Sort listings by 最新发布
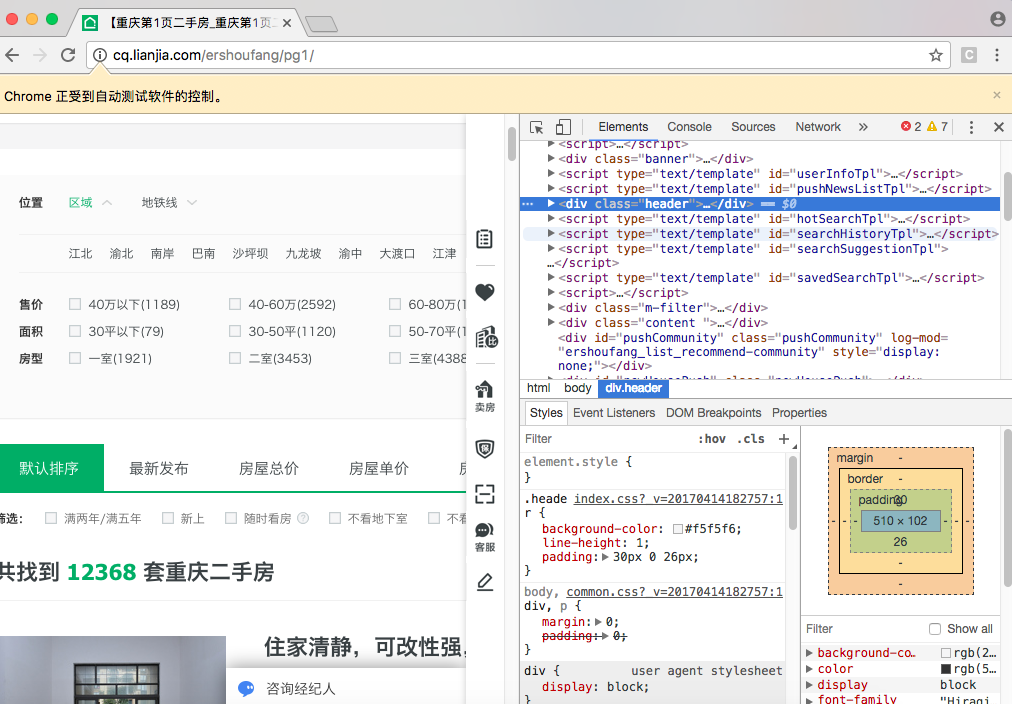The height and width of the screenshot is (704, 1012). pos(159,468)
